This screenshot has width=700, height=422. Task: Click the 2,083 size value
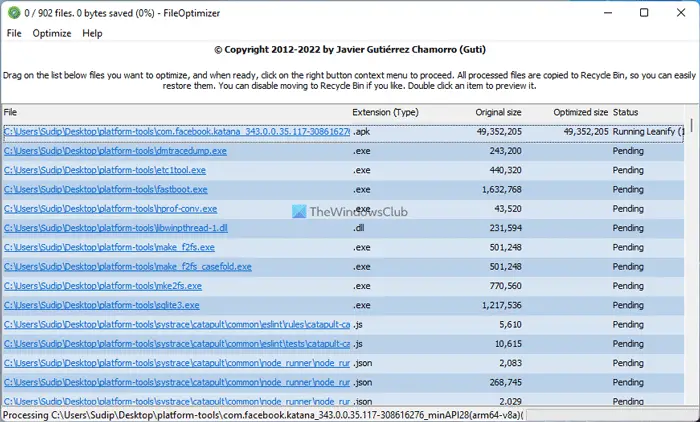pyautogui.click(x=510, y=363)
